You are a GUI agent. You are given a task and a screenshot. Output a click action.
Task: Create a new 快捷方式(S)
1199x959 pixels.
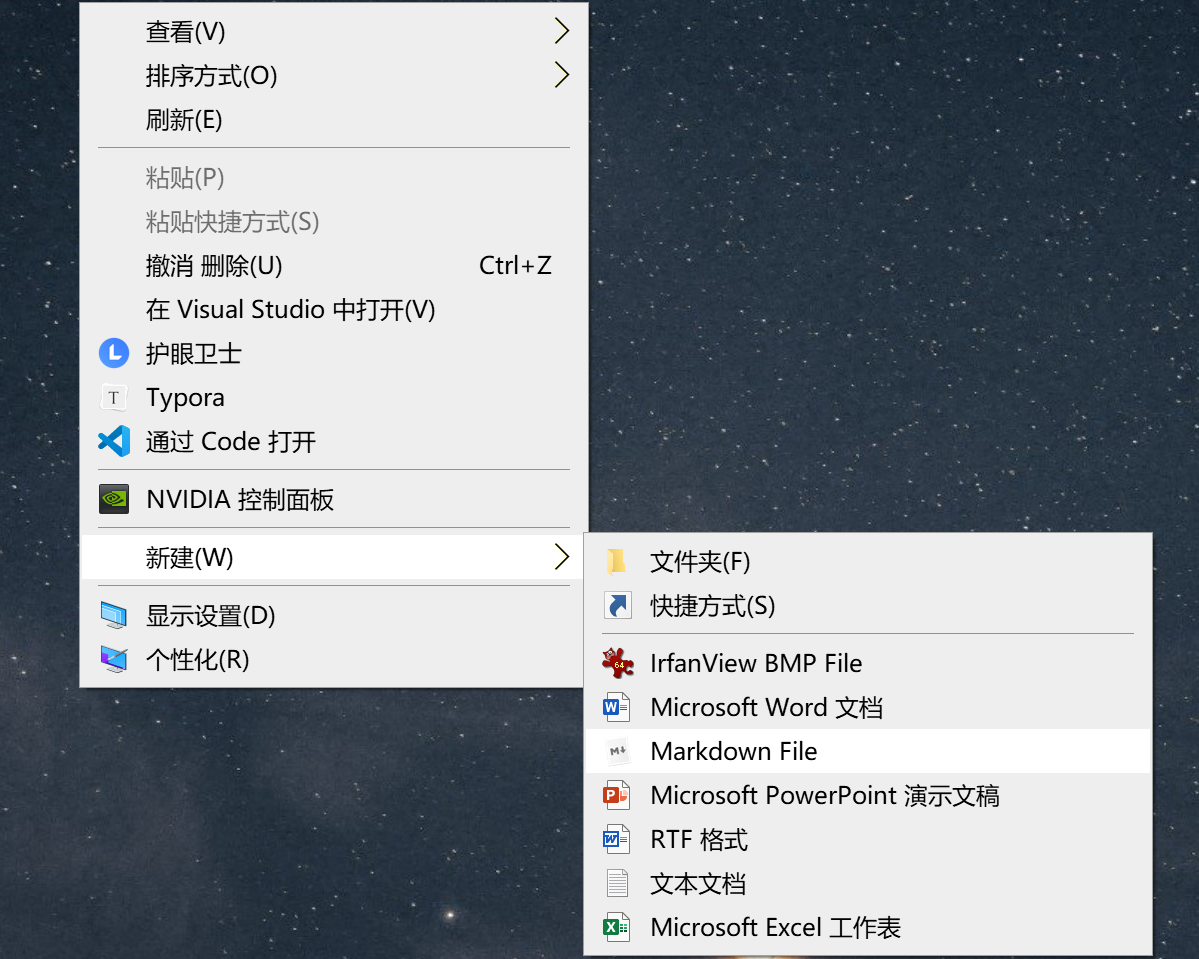click(x=868, y=605)
